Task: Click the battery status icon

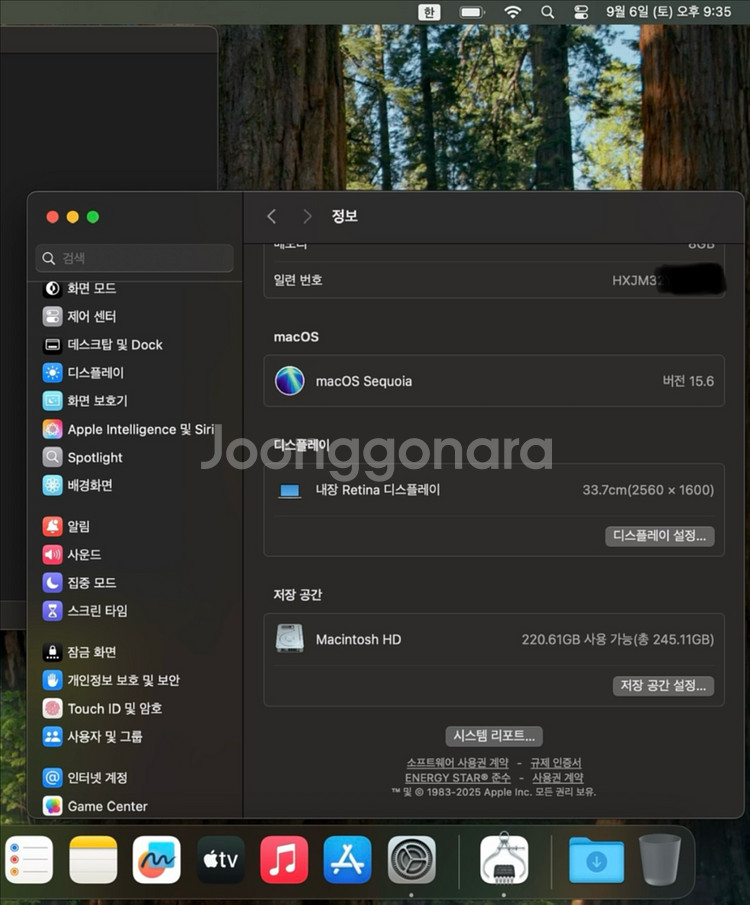Action: coord(472,12)
